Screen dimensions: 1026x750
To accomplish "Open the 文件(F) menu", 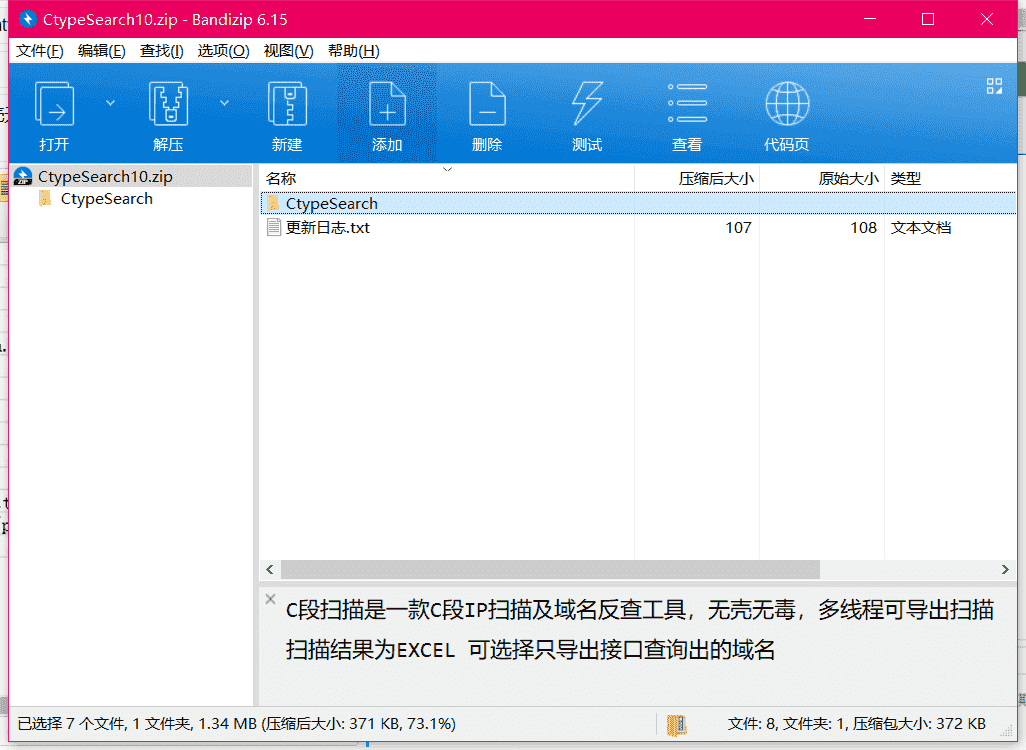I will [39, 51].
